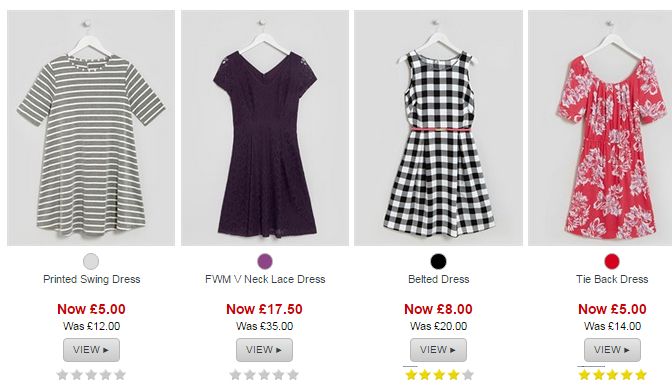Image resolution: width=672 pixels, height=381 pixels.
Task: Click VIEW button under Belted Dress
Action: coord(438,350)
